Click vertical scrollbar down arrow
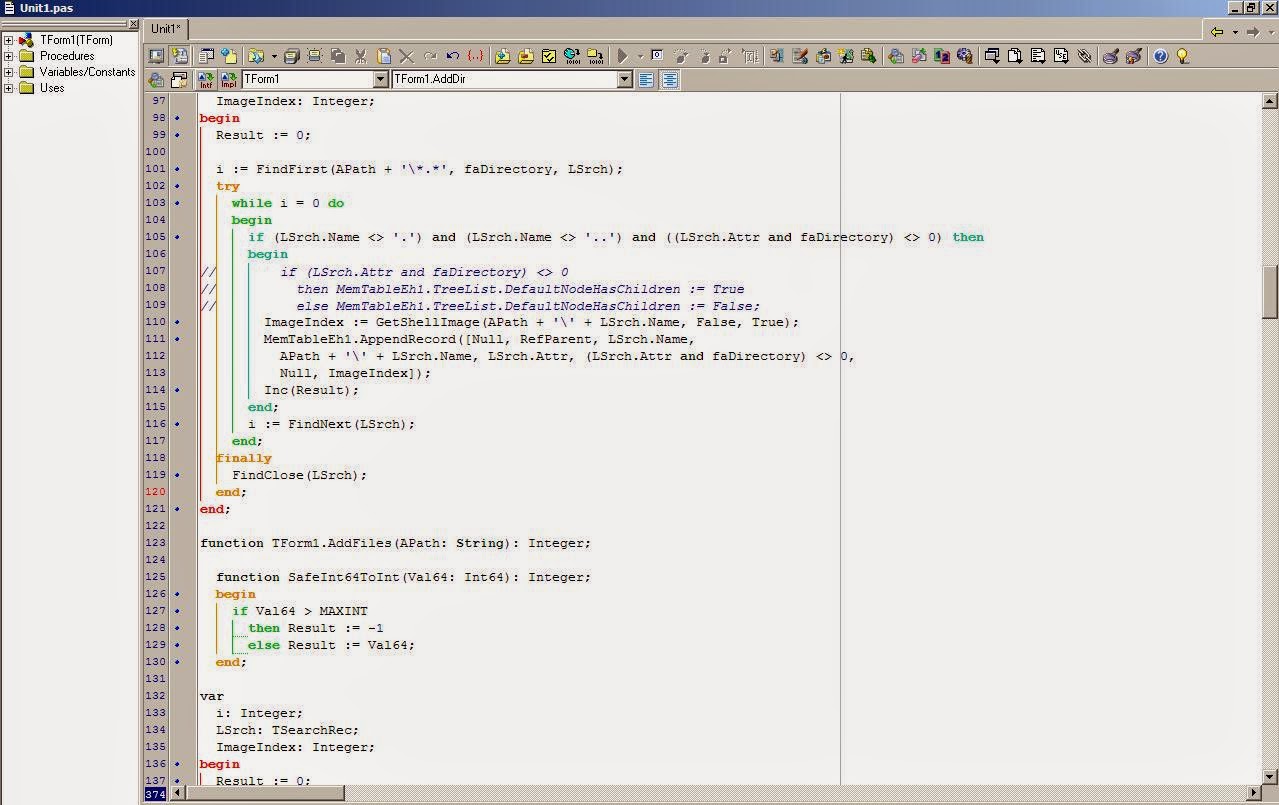Image resolution: width=1279 pixels, height=805 pixels. [x=1270, y=777]
